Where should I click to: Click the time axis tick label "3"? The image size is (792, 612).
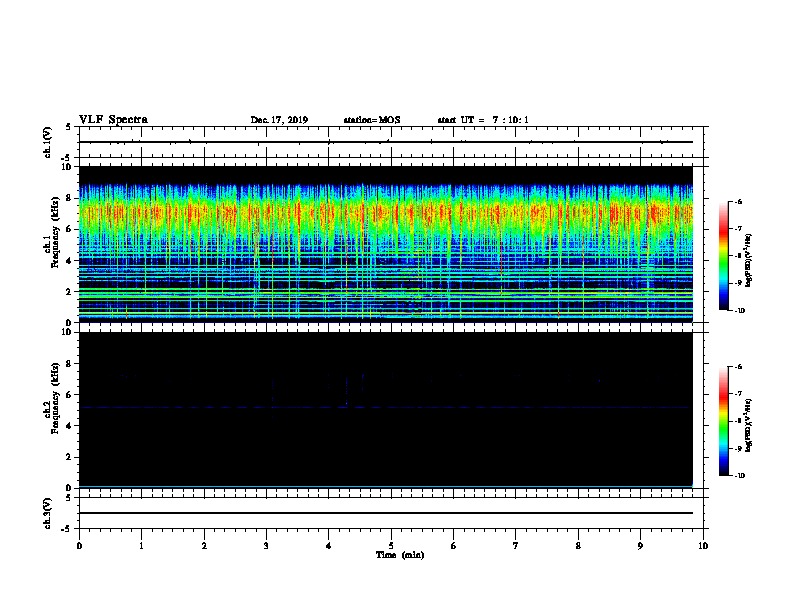point(266,546)
